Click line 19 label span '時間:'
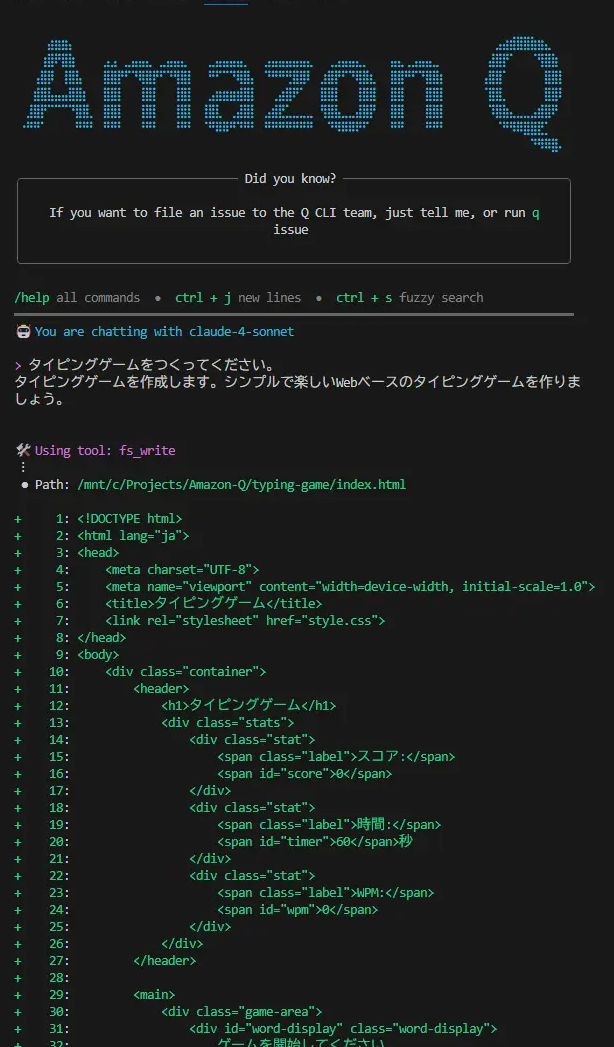Screen dimensions: 614x1047 329,825
